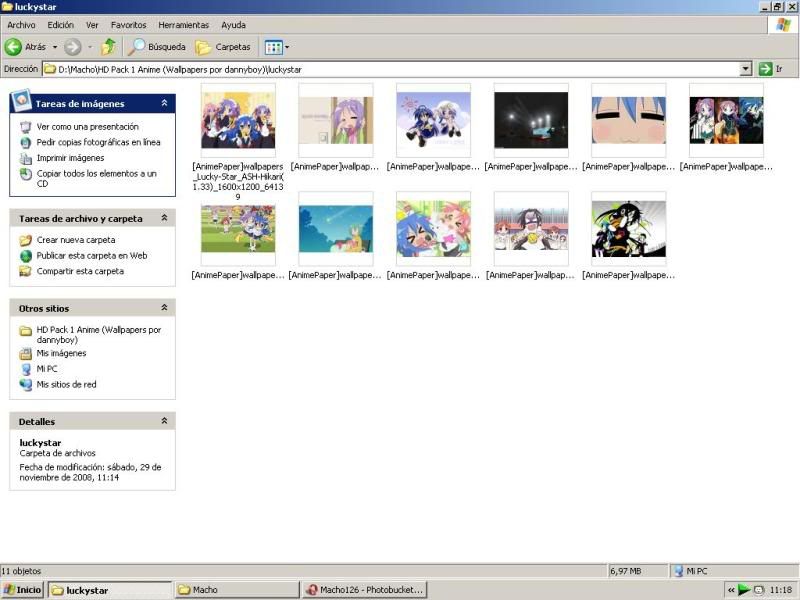800x600 pixels.
Task: Click Publicar esta carpeta en Web
Action: 92,256
